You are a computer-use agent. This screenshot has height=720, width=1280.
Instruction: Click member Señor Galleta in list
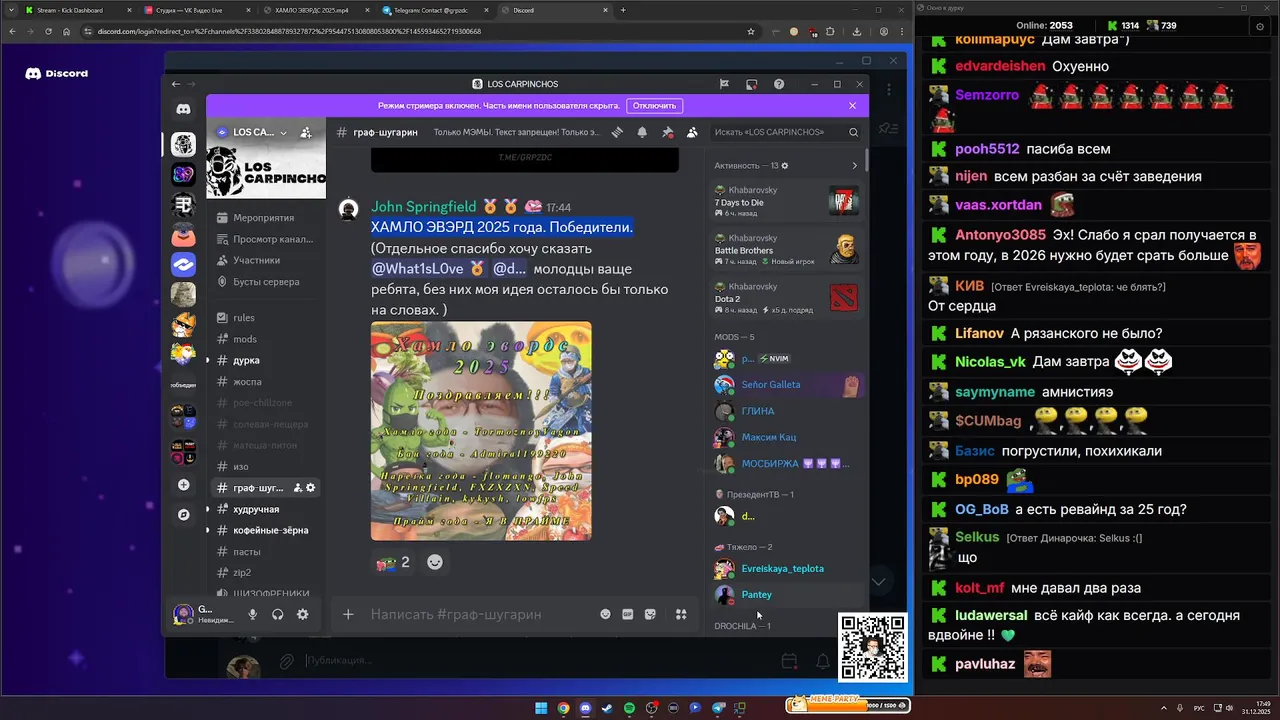(786, 385)
